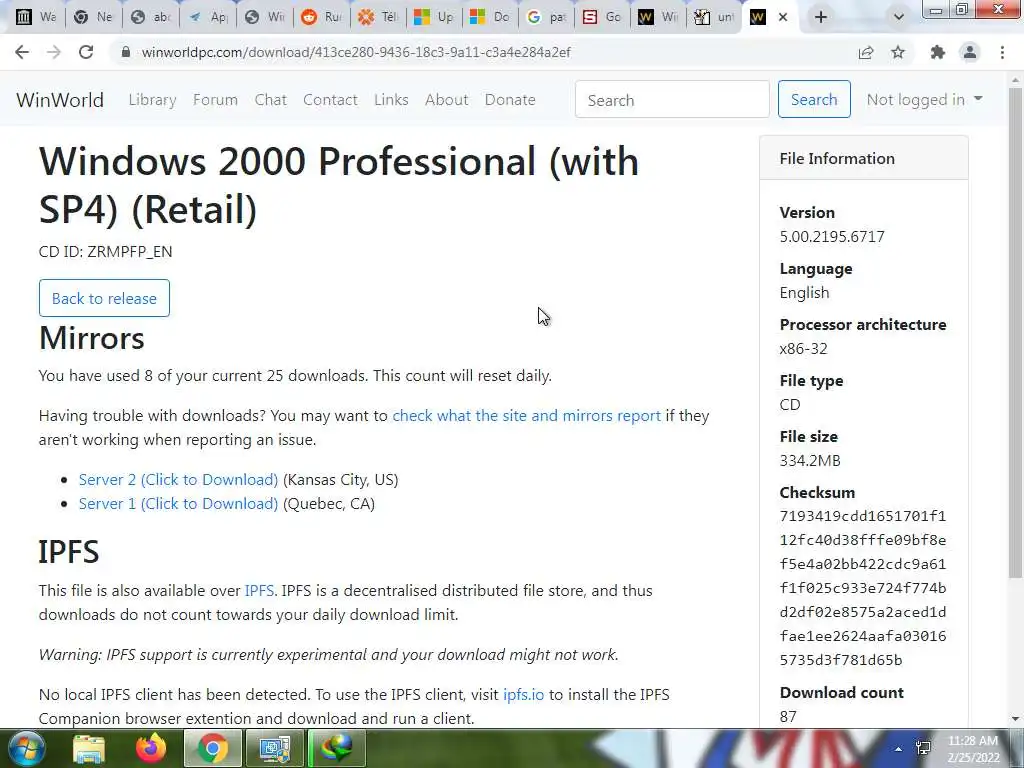Click the CD ID: ZRMPFP_EN text

(106, 251)
